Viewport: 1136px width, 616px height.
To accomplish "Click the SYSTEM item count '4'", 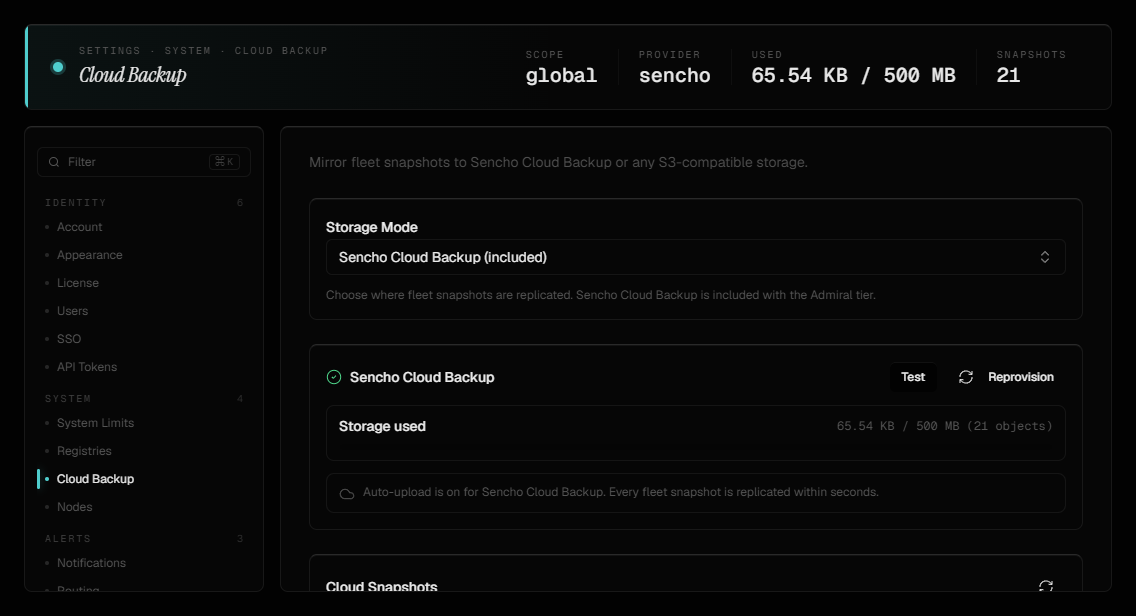I will [240, 399].
